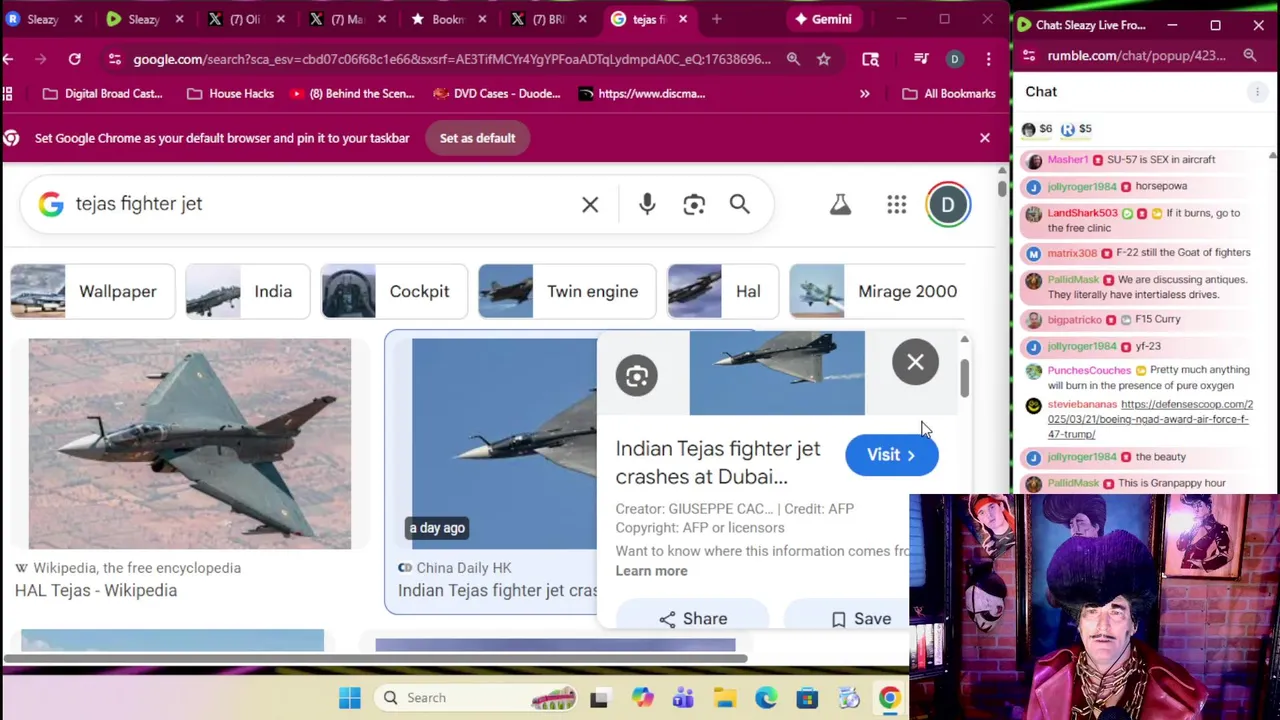Visit the Indian Tejas crash article

pos(891,454)
